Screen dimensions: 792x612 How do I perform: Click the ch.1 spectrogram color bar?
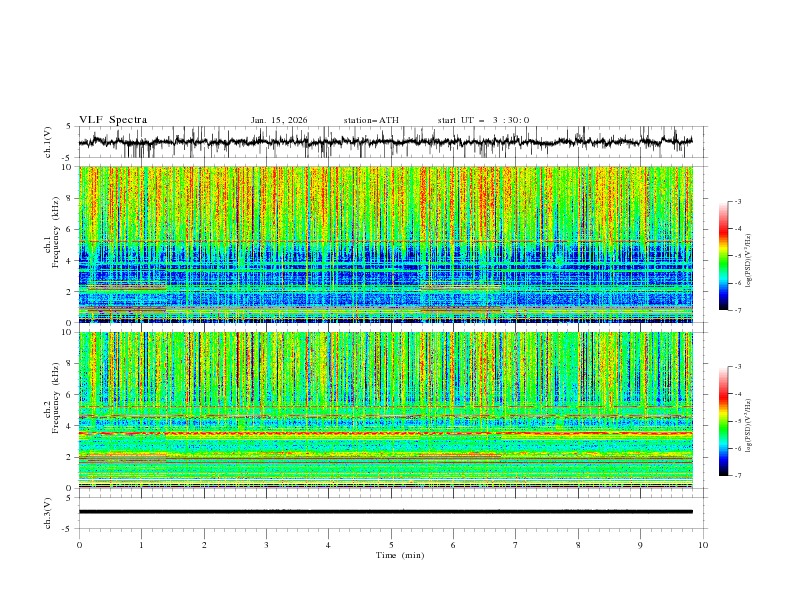point(723,256)
